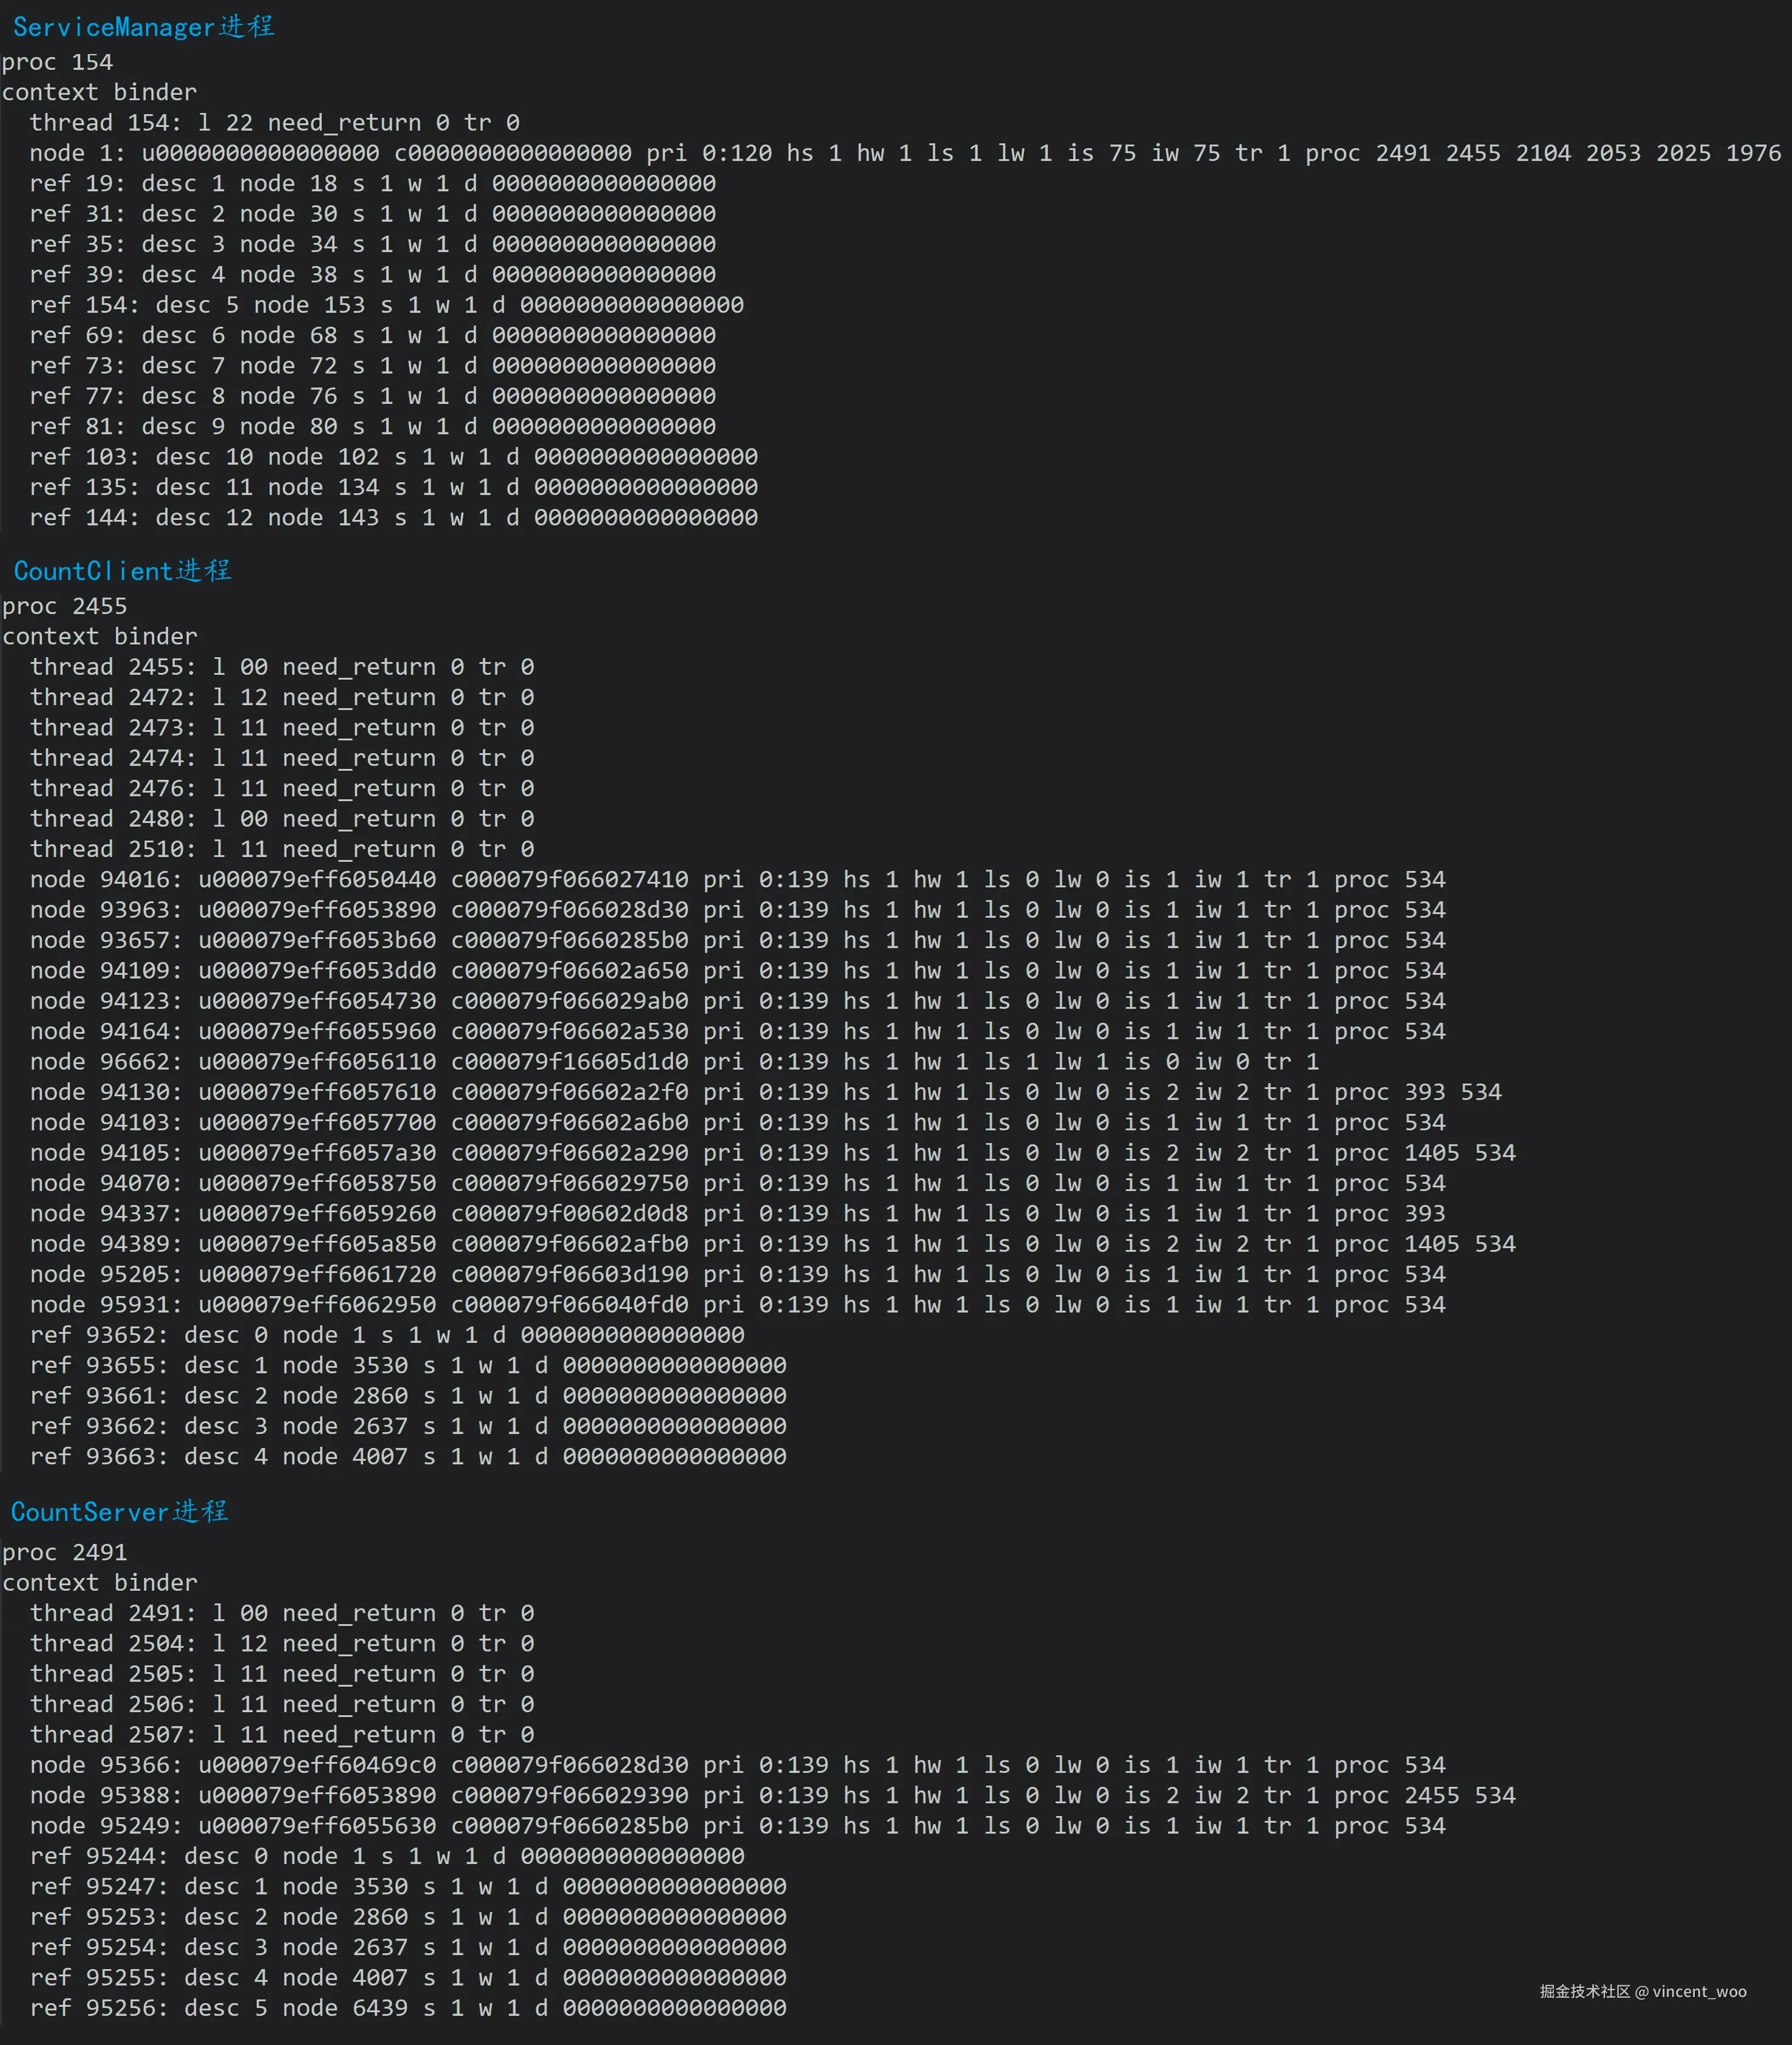1792x2045 pixels.
Task: Click the 'proc 2491' line
Action: coord(64,1552)
